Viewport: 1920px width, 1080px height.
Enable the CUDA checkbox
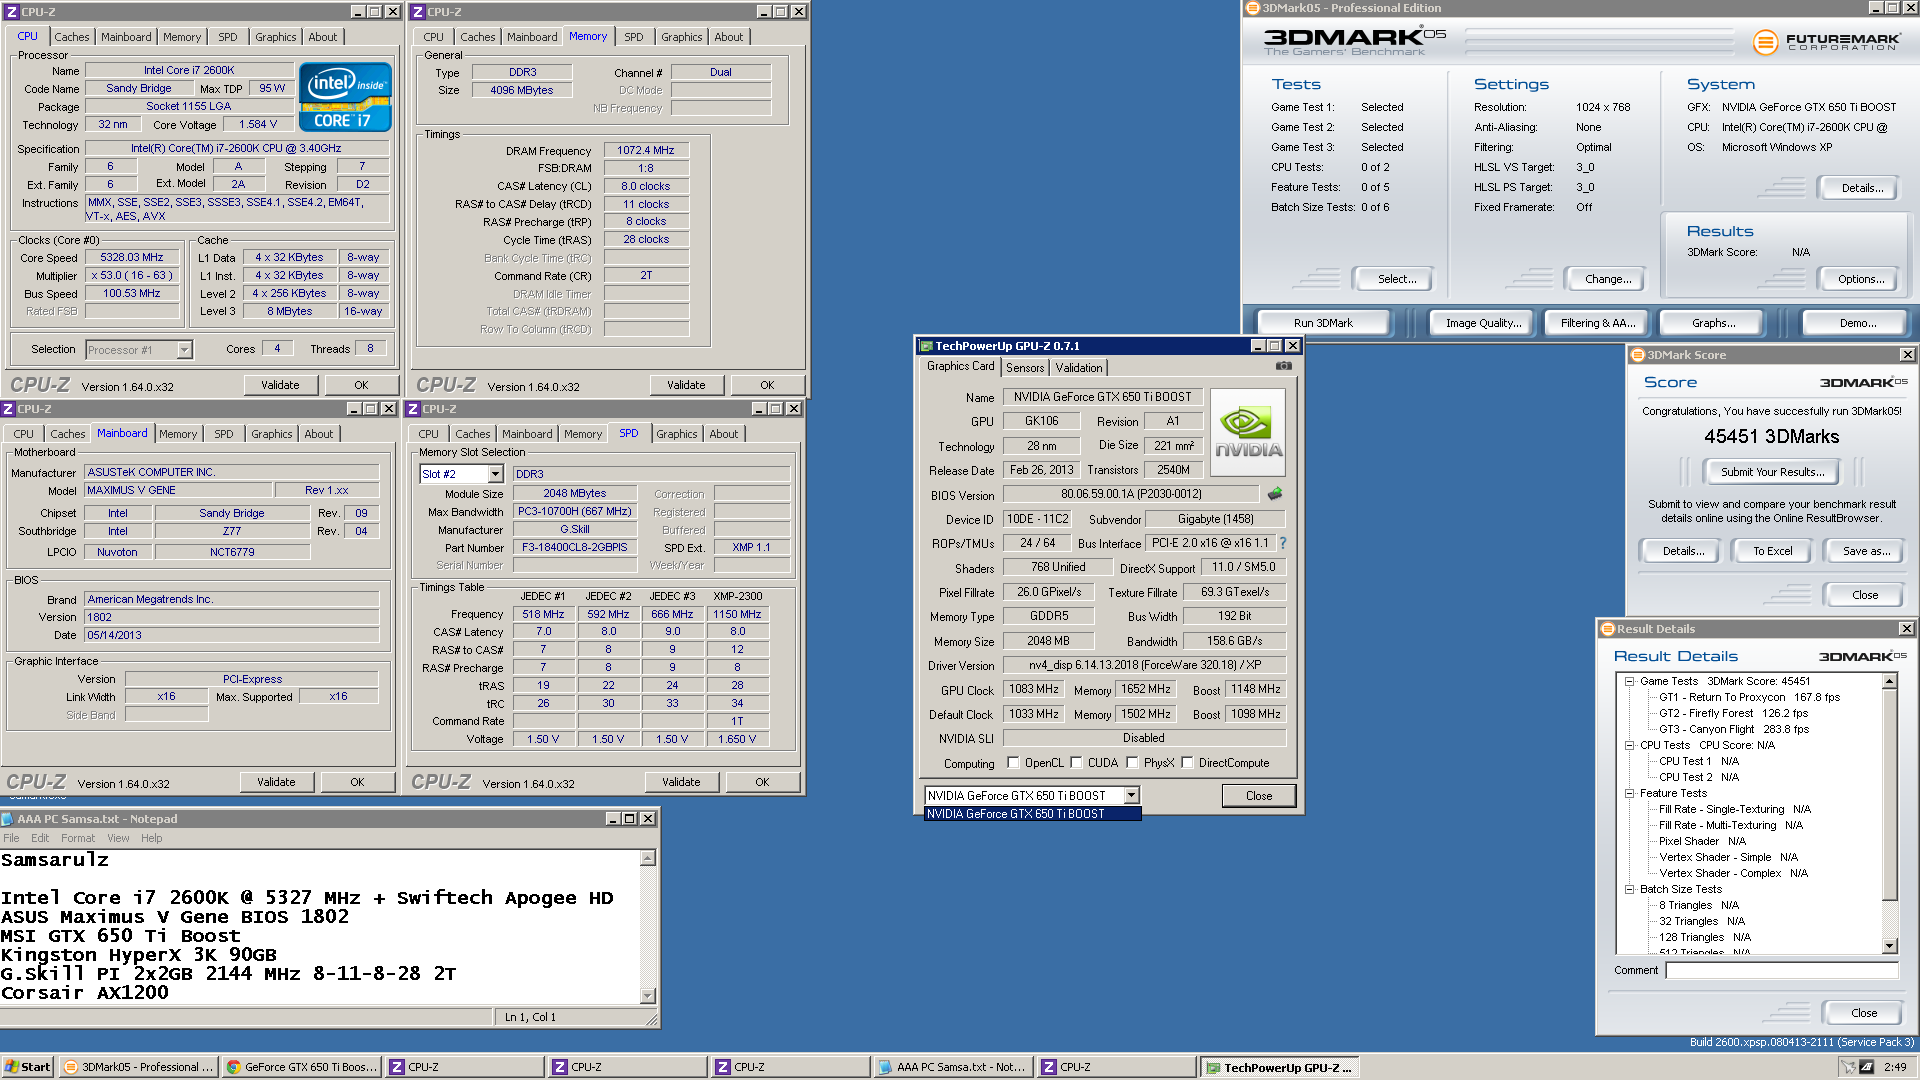point(1076,763)
